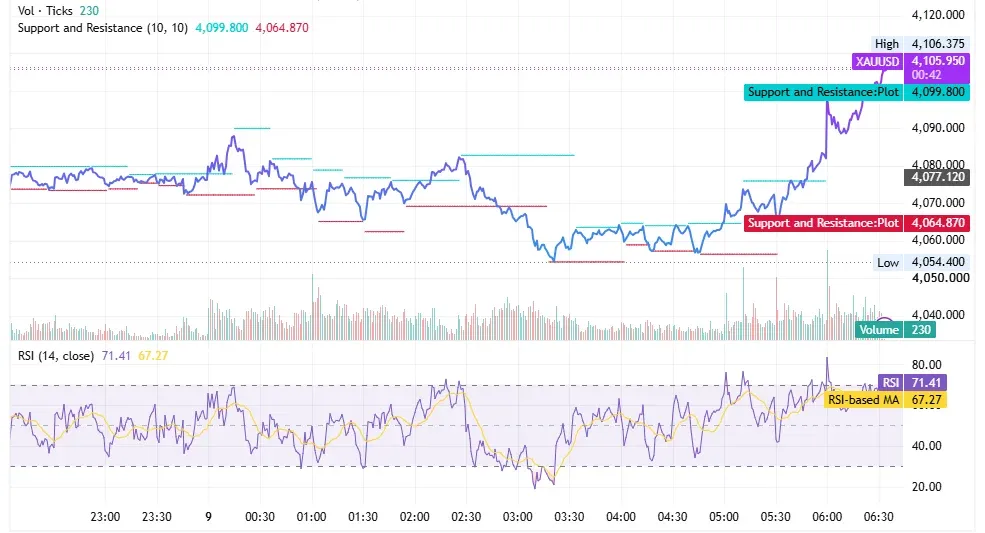Click the RSI (14, close) legend

point(56,356)
